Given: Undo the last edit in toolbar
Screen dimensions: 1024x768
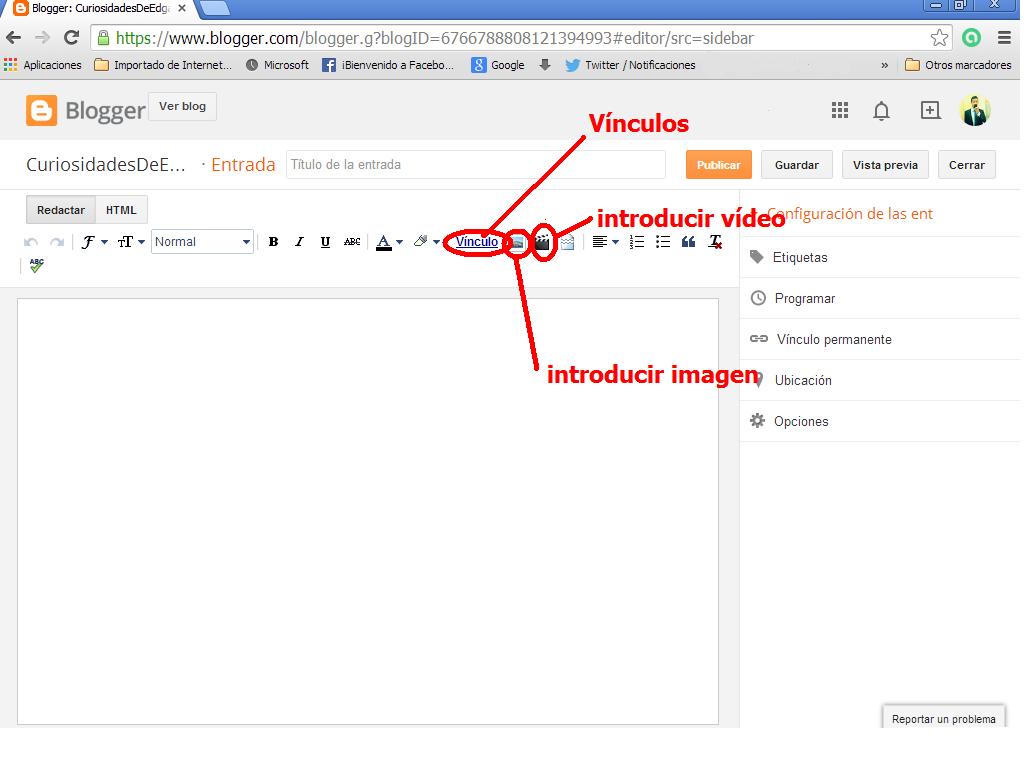Looking at the screenshot, I should pos(31,242).
